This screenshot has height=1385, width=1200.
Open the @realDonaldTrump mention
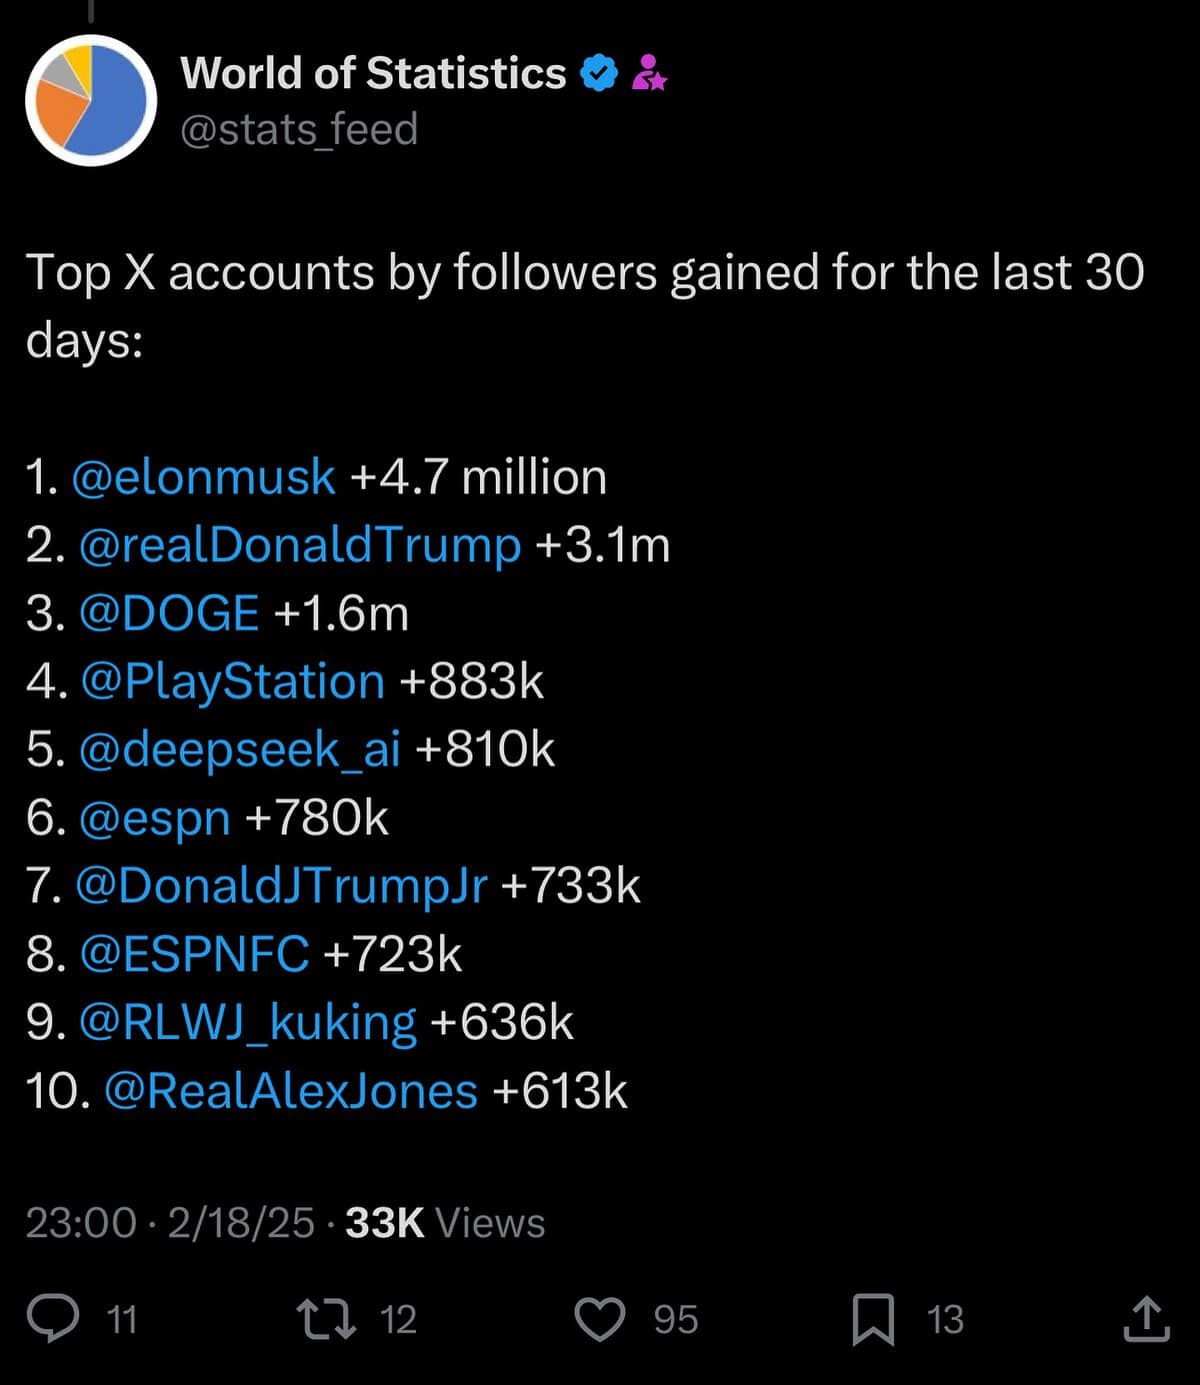pyautogui.click(x=299, y=545)
